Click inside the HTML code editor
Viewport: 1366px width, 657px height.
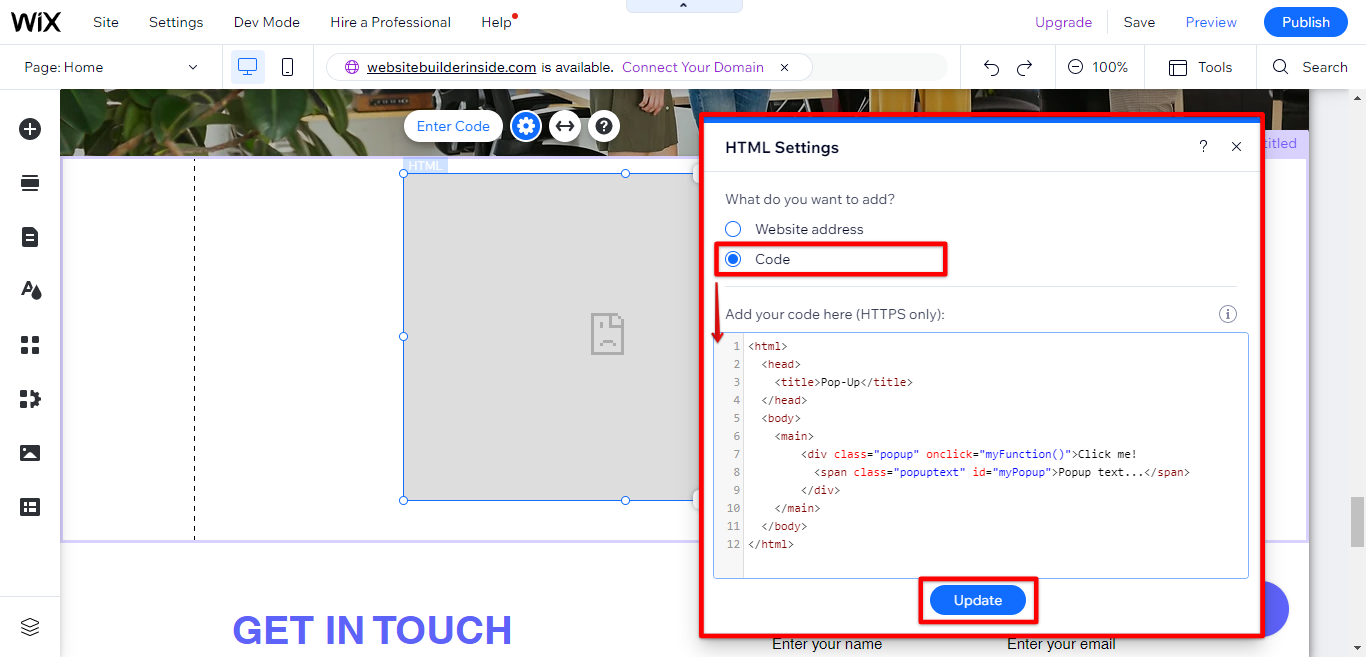pyautogui.click(x=980, y=455)
